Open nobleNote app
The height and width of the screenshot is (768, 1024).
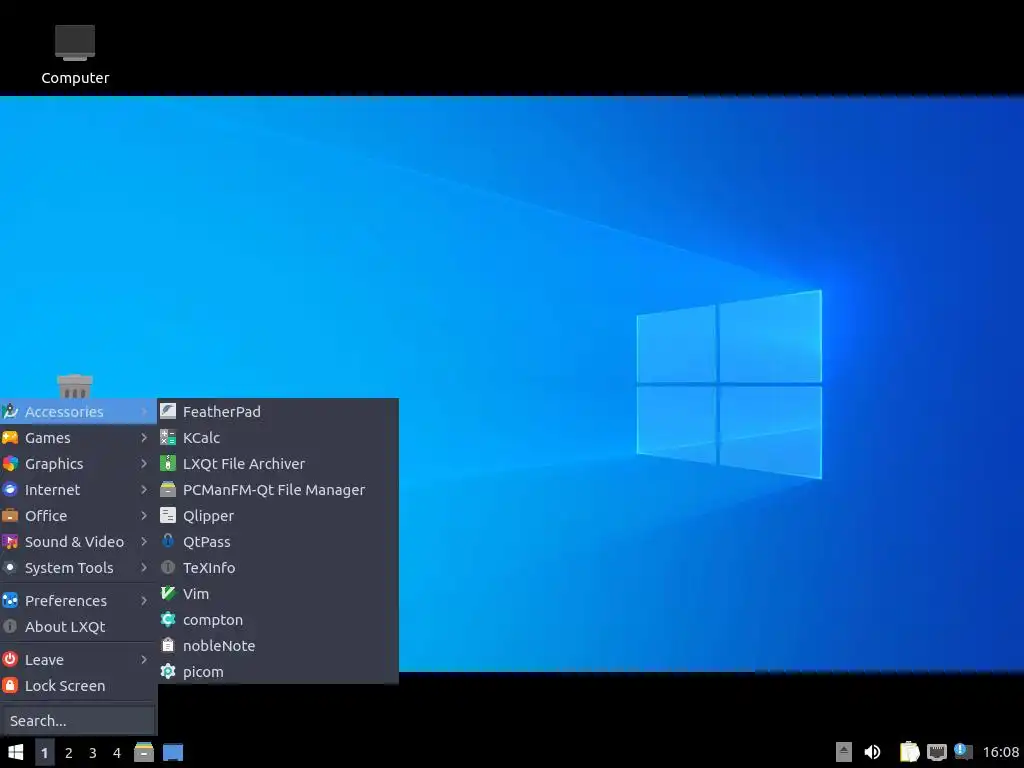pyautogui.click(x=278, y=646)
